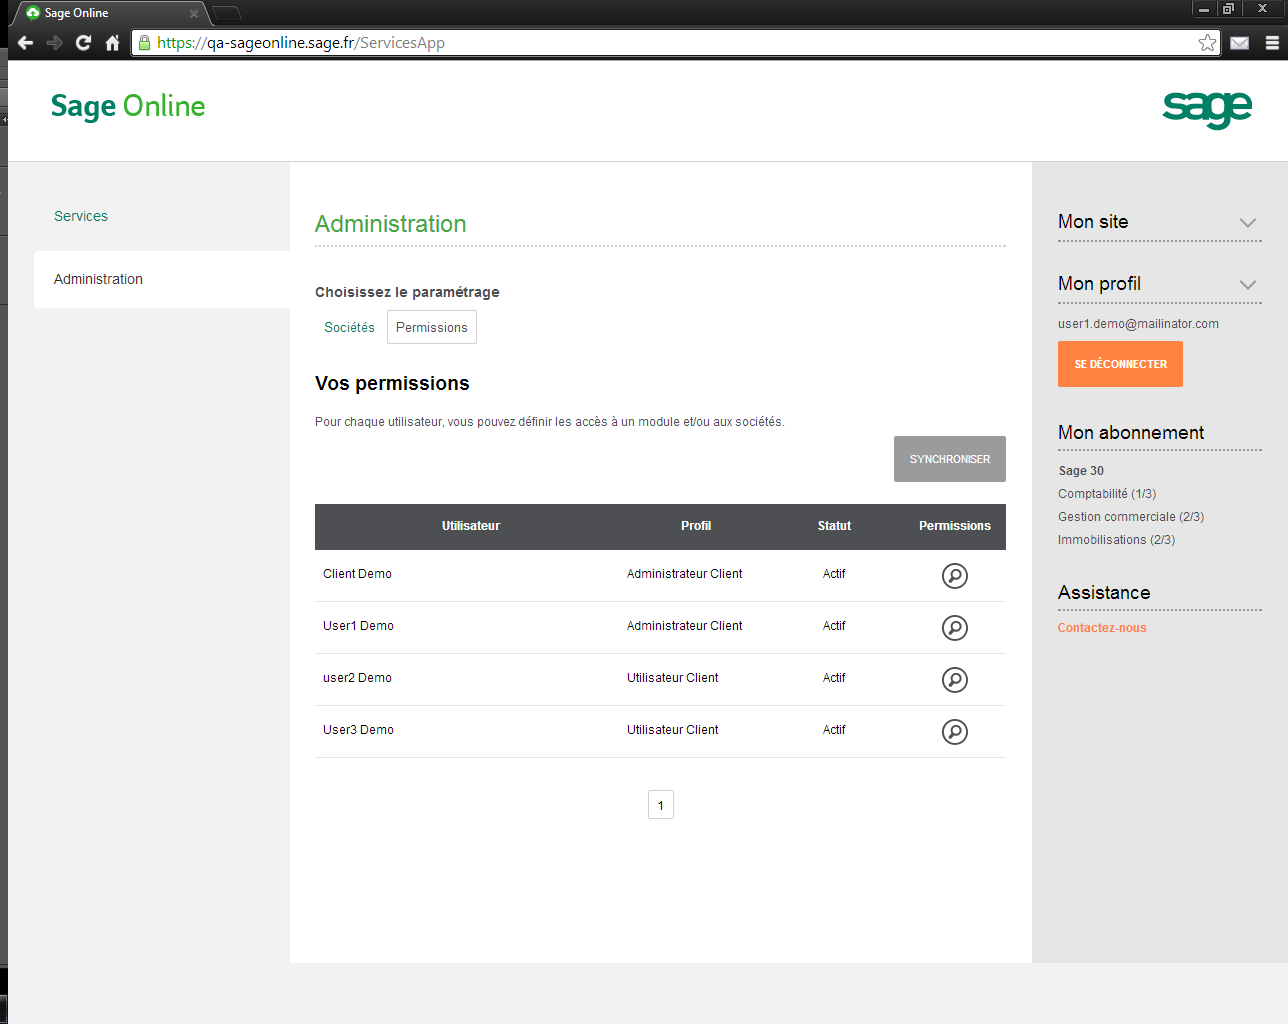This screenshot has width=1288, height=1024.
Task: Open permissions magnifier for User3 Demo
Action: pos(954,732)
